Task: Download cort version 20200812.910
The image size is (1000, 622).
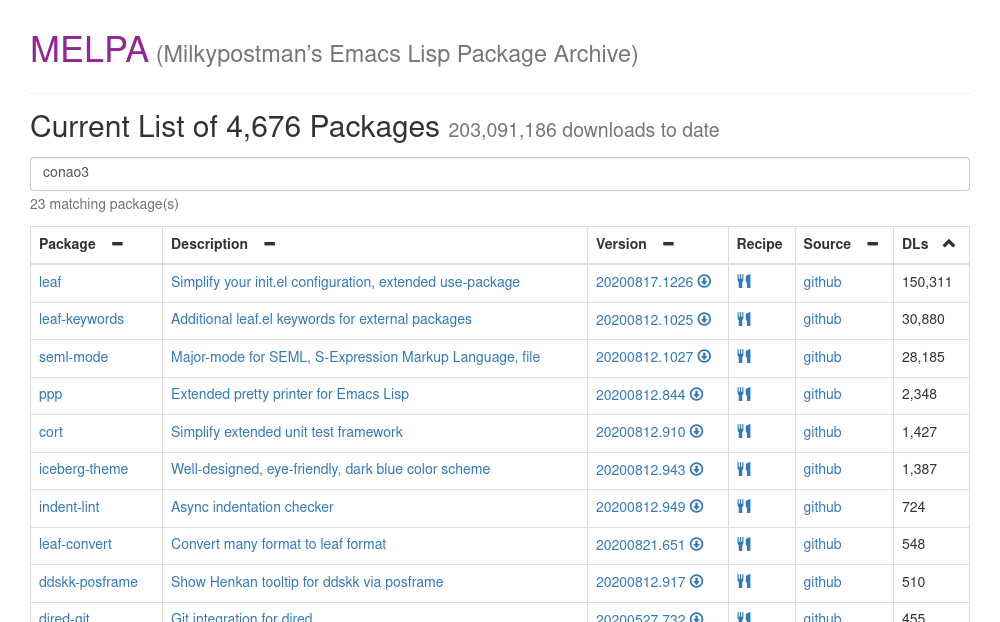Action: tap(696, 432)
